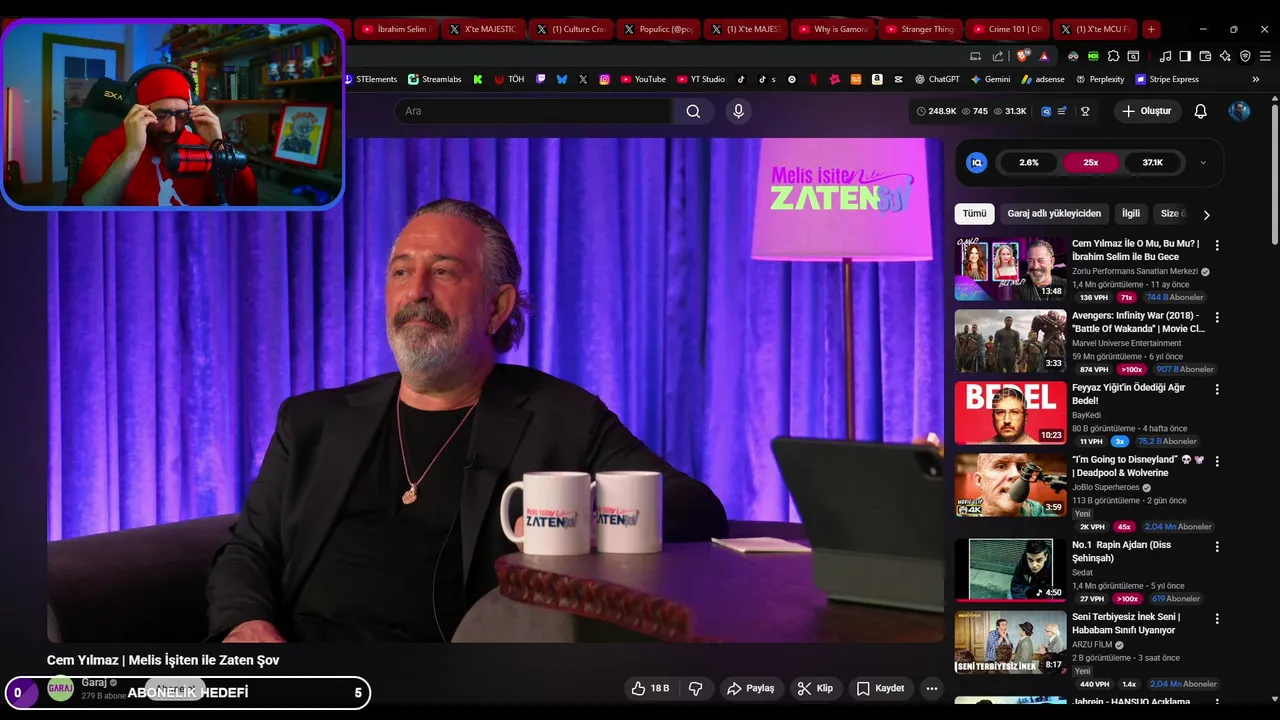
Task: Click the blue vidIQ logo in the score panel
Action: tap(977, 162)
